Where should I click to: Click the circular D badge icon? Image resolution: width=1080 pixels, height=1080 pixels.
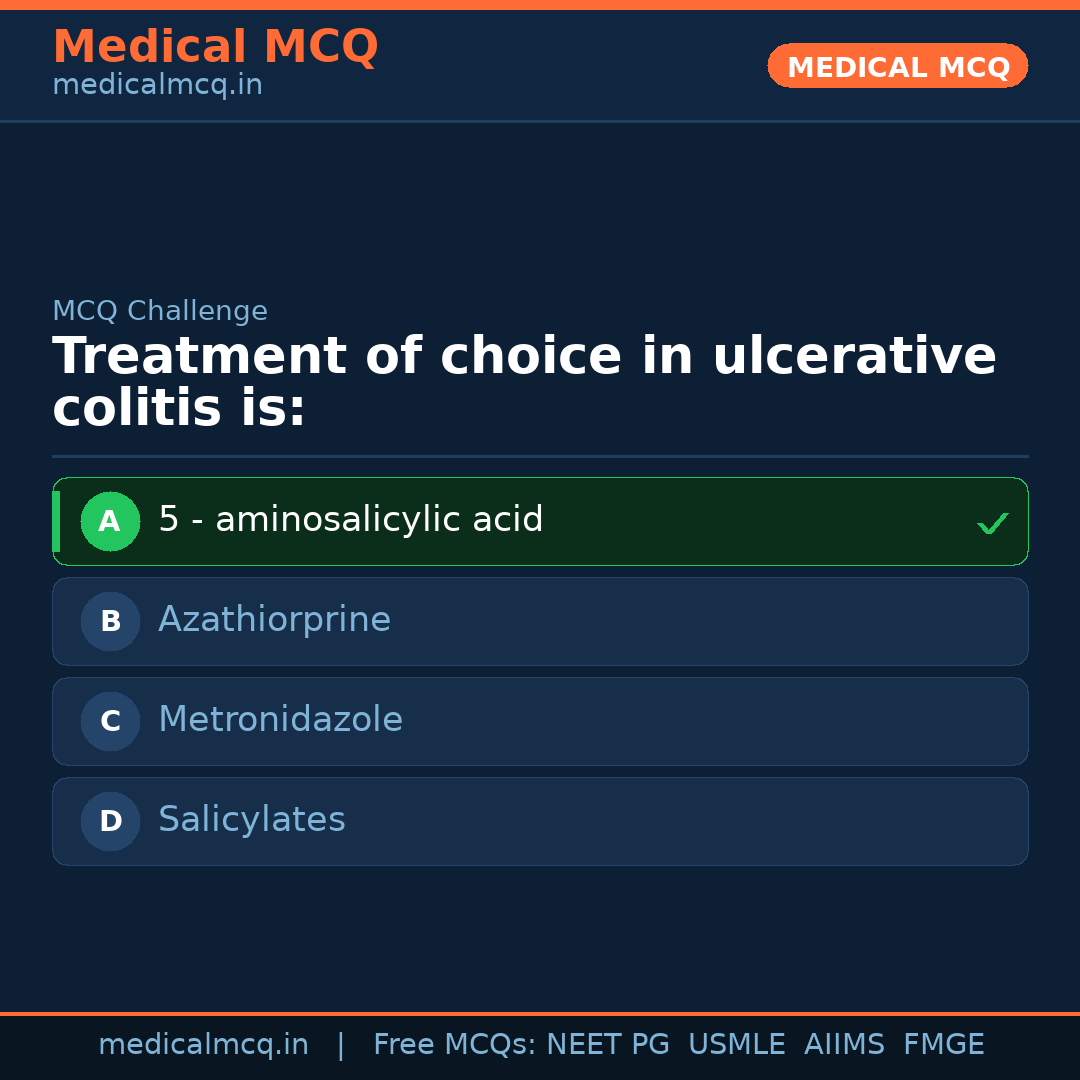(x=110, y=821)
